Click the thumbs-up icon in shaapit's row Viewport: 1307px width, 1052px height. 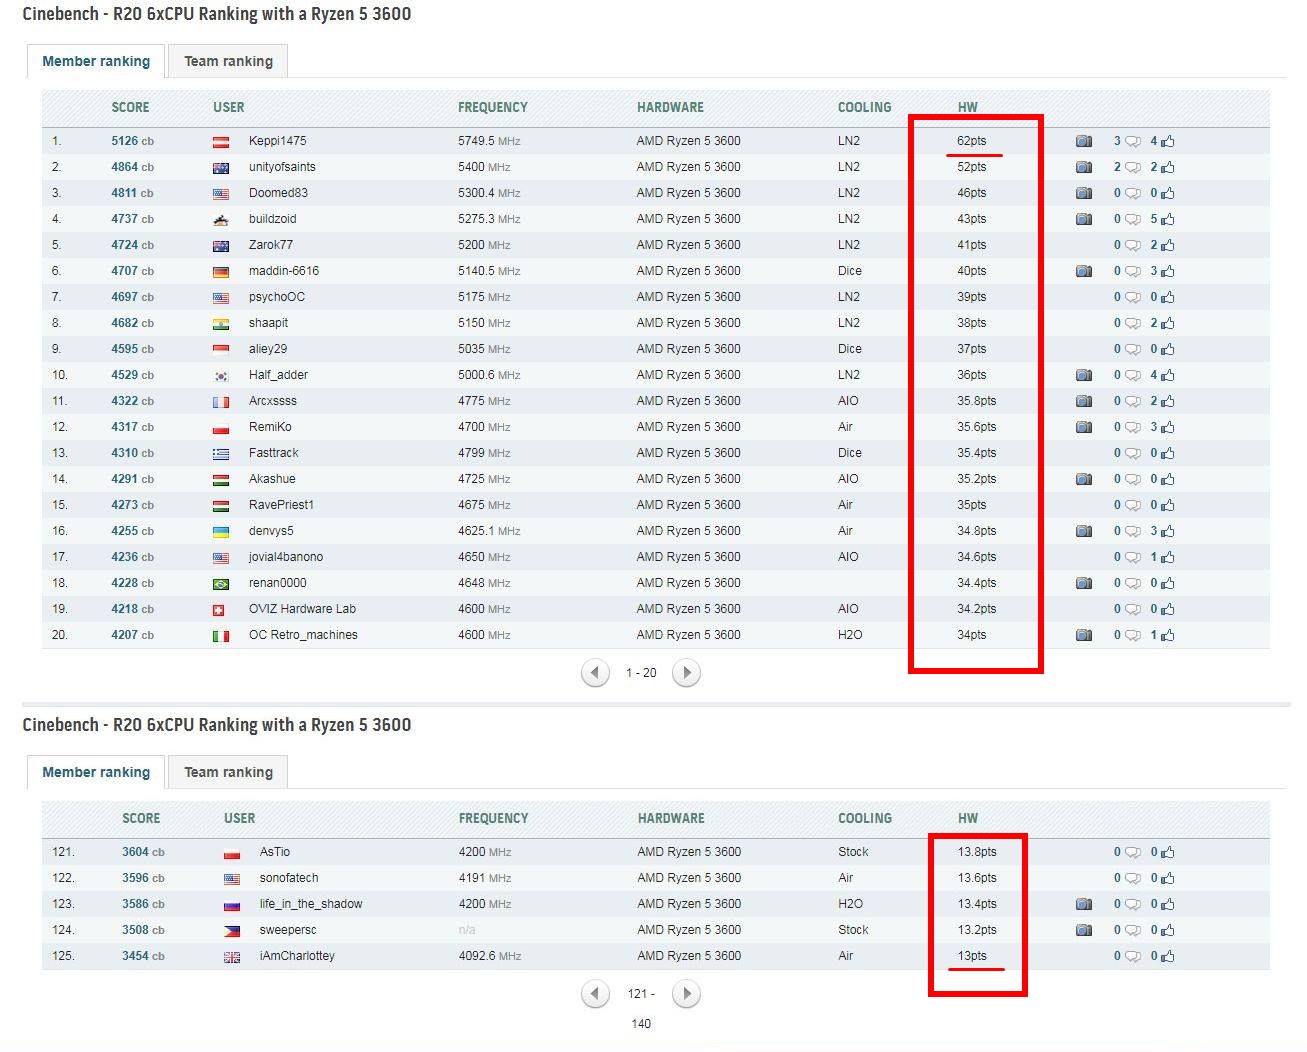(1168, 323)
